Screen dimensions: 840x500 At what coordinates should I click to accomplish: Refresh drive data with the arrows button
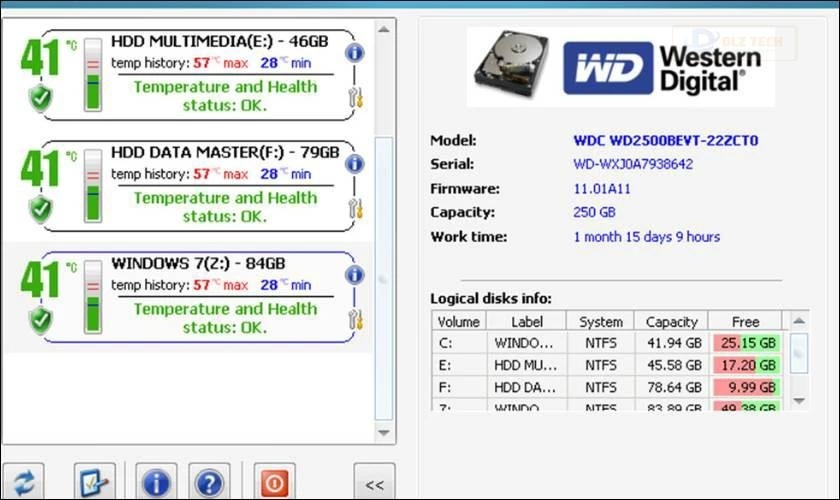pos(24,482)
